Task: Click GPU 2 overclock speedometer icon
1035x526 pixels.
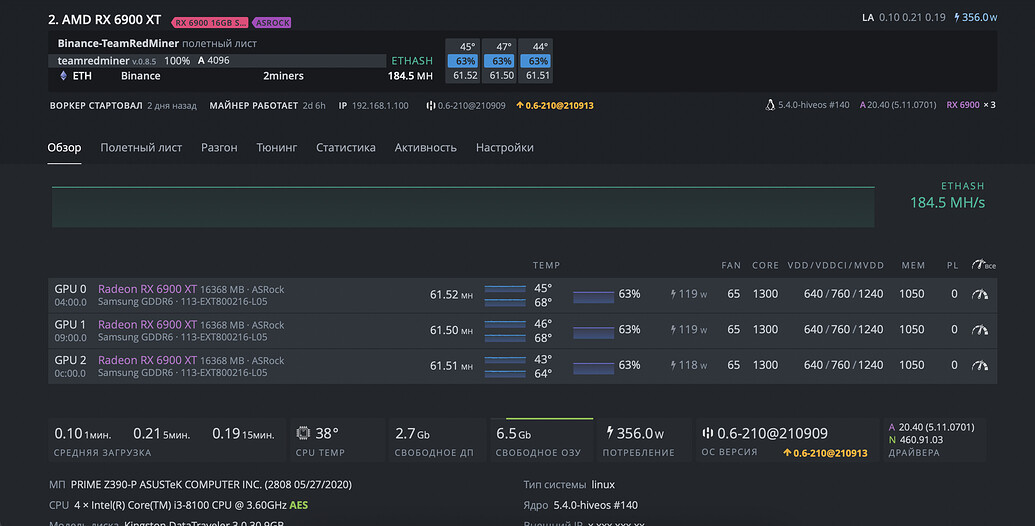Action: pyautogui.click(x=980, y=365)
